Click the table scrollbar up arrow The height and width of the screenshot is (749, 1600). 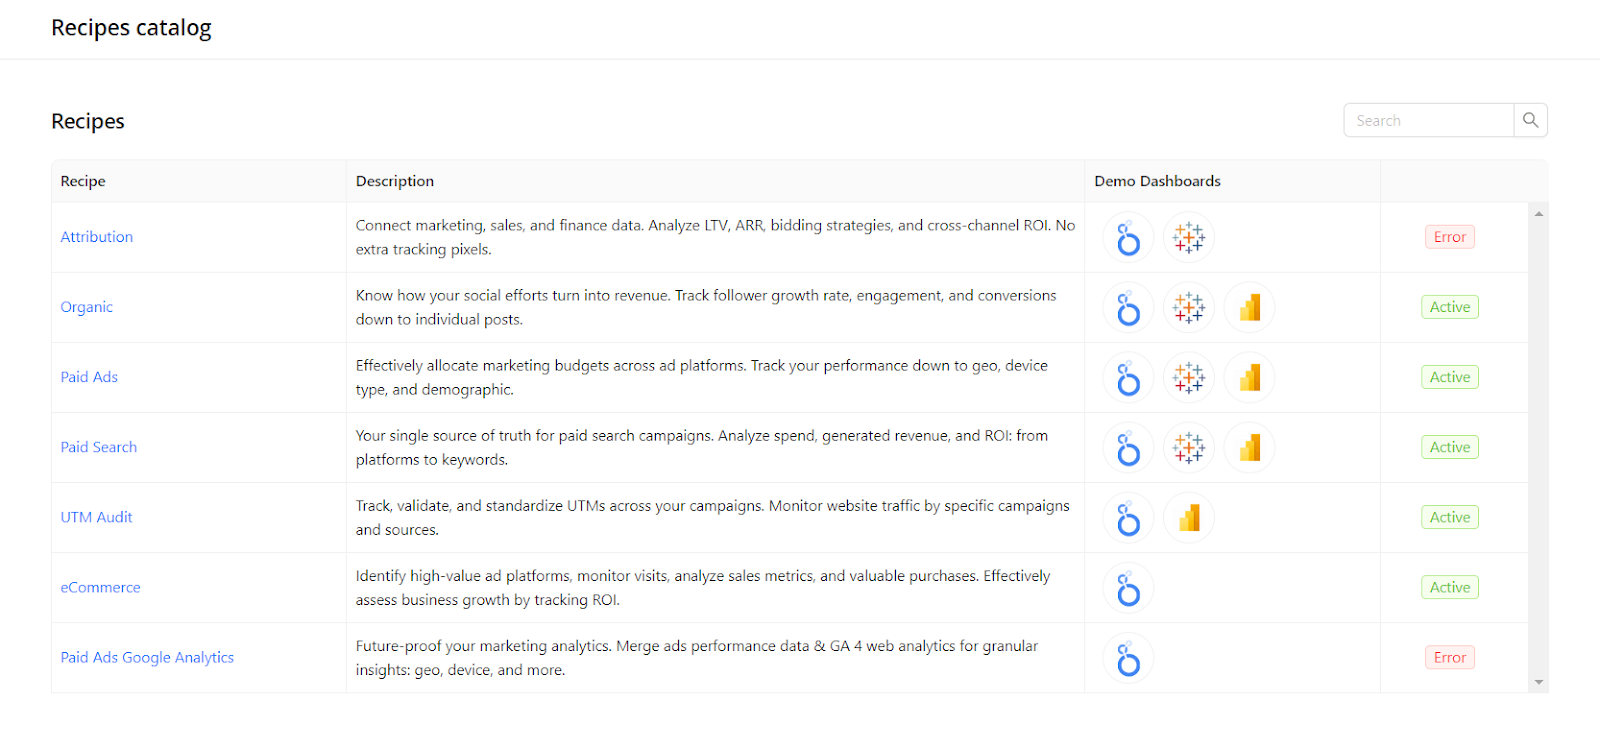pyautogui.click(x=1539, y=213)
